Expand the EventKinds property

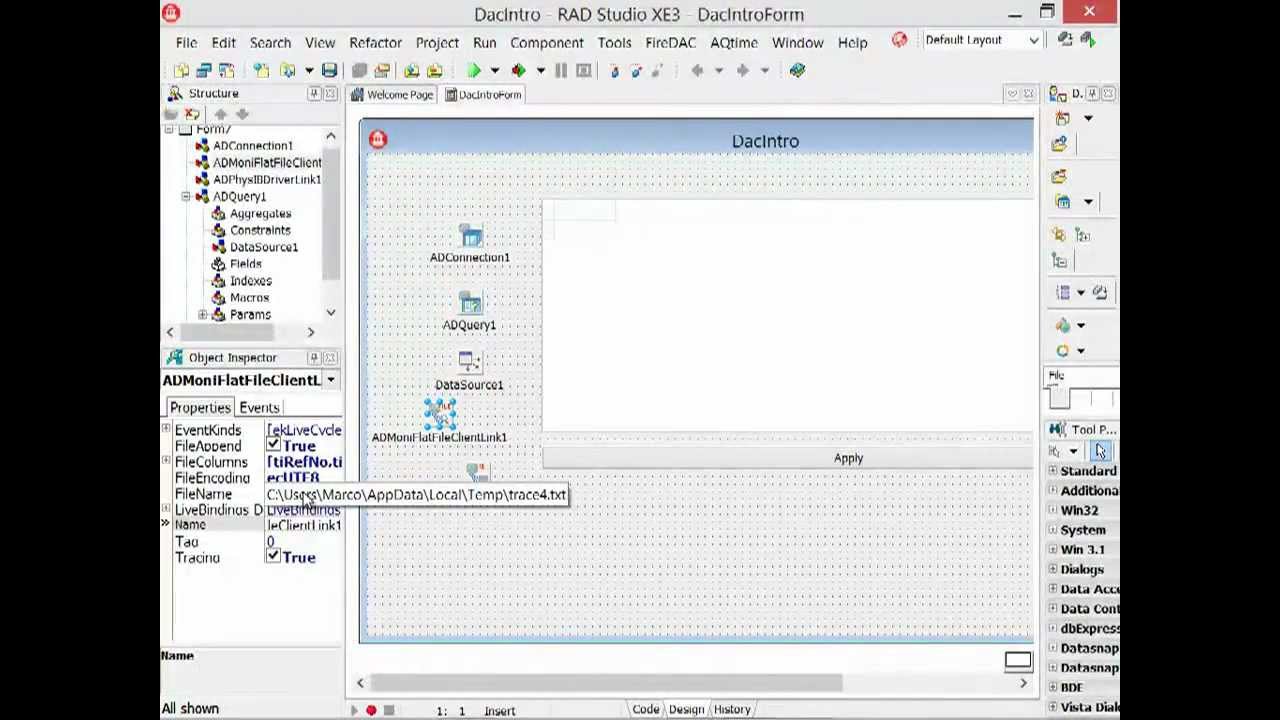coord(166,429)
